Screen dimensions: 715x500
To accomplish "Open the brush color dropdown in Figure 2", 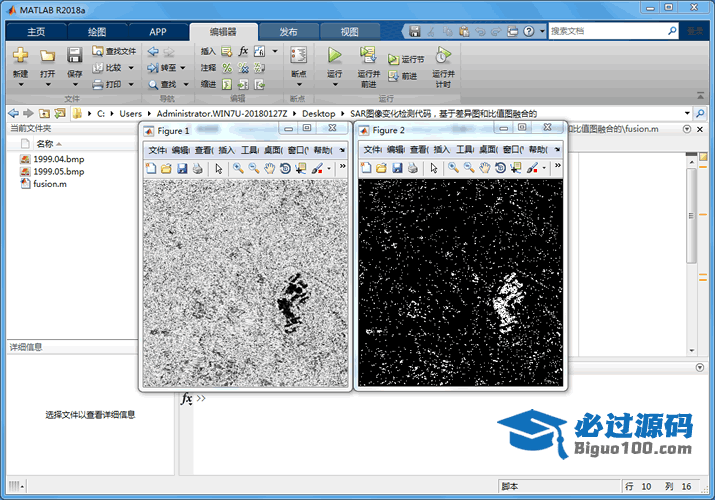I will point(544,169).
